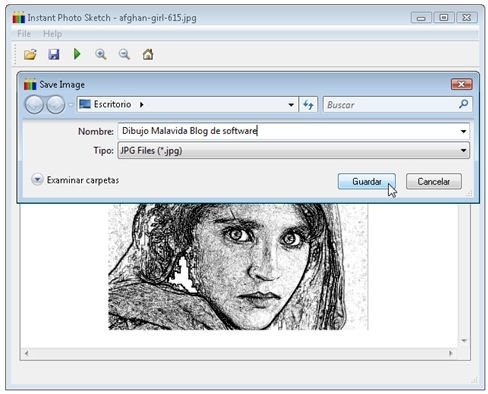Screen dimensions: 488x394
Task: Click the horizontal scrollbar right arrow
Action: (451, 353)
